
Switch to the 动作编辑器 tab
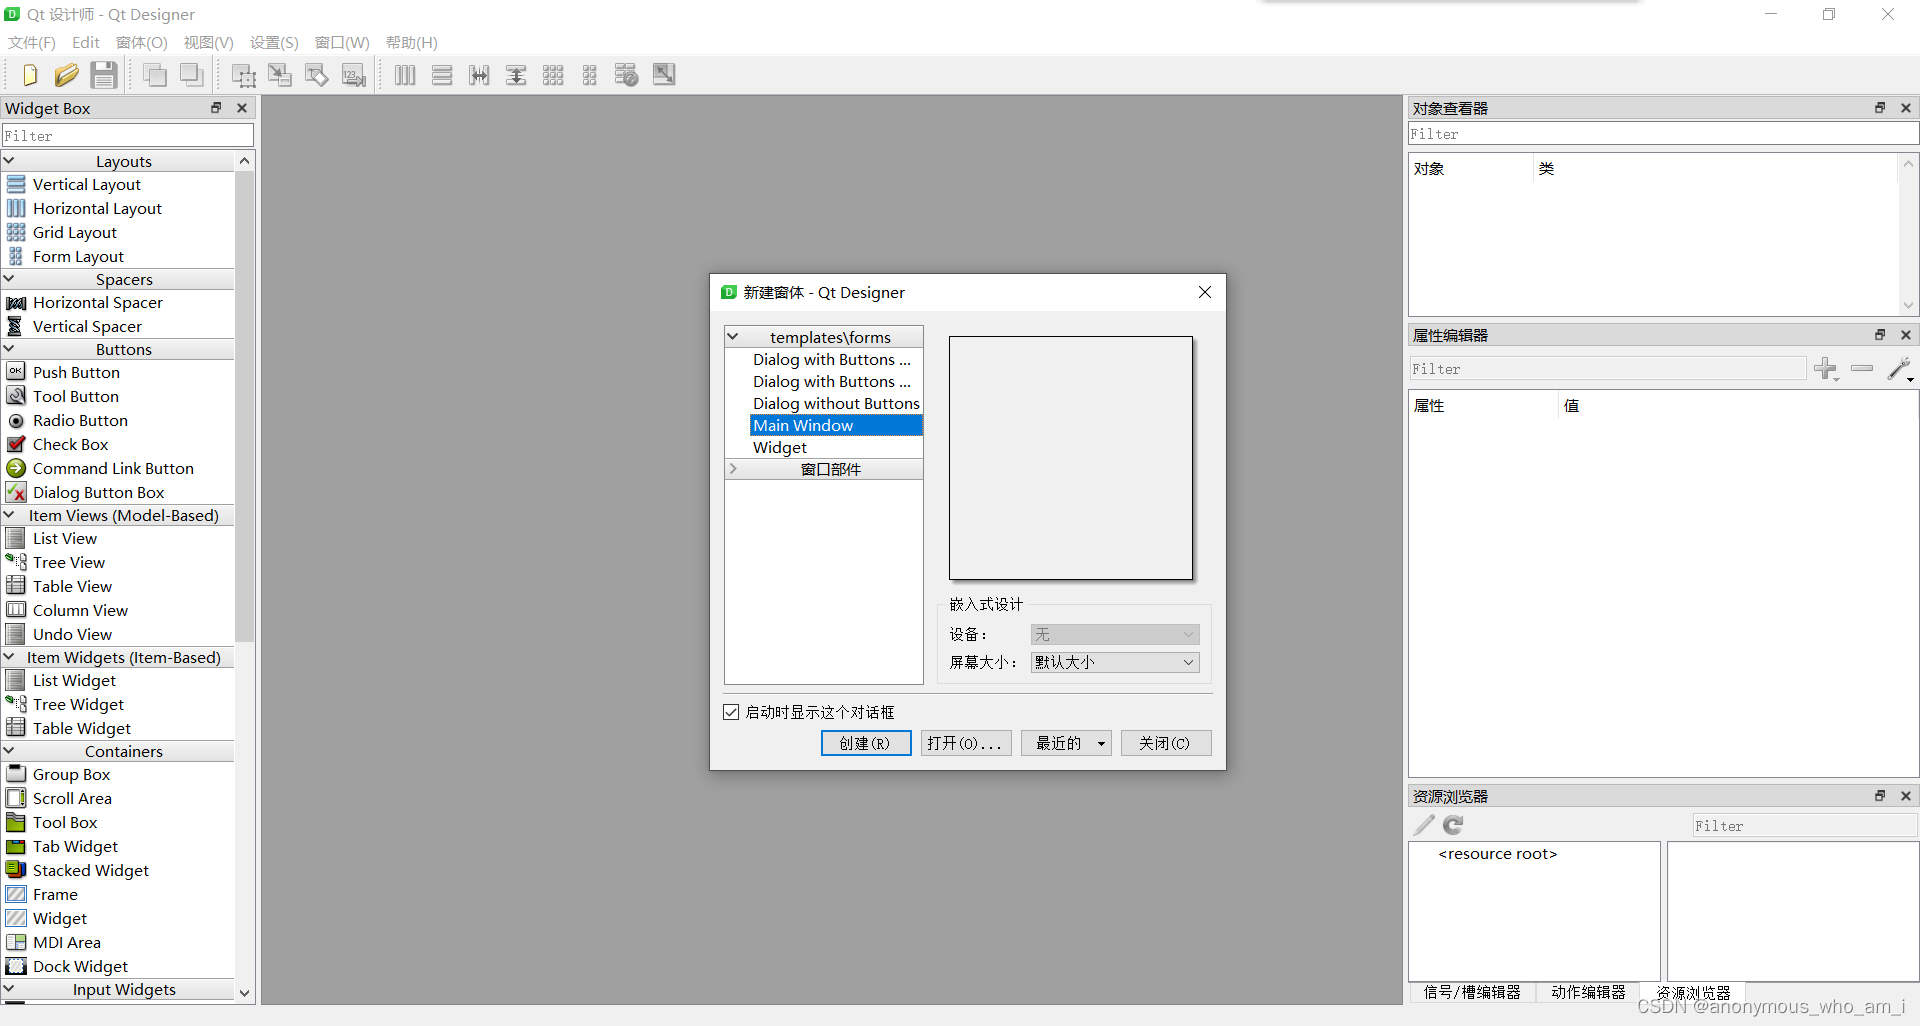coord(1588,991)
